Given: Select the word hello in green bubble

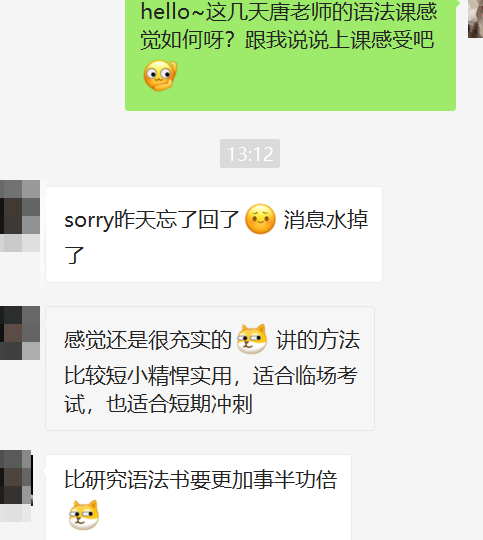Looking at the screenshot, I should [x=165, y=11].
